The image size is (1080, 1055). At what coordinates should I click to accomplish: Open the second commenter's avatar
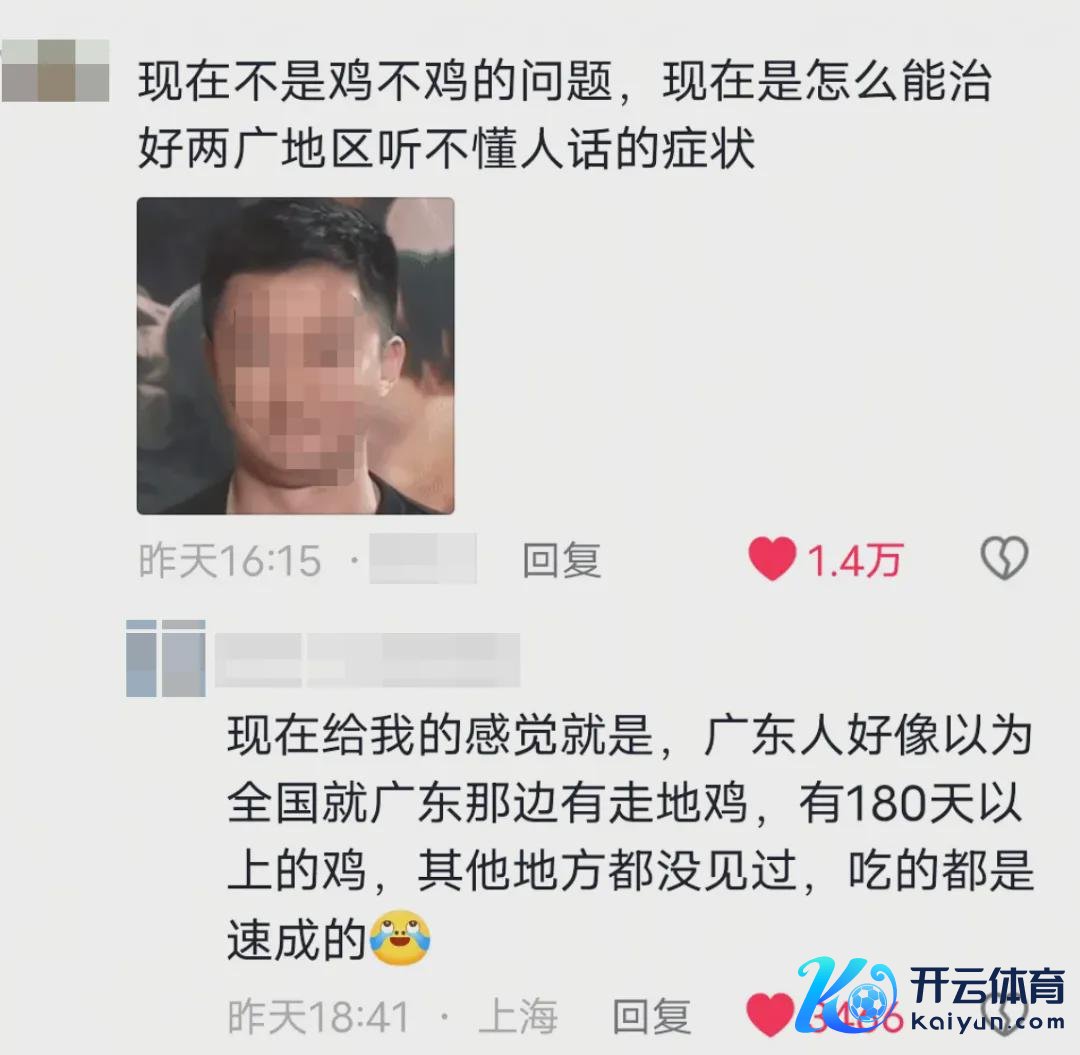pyautogui.click(x=166, y=658)
